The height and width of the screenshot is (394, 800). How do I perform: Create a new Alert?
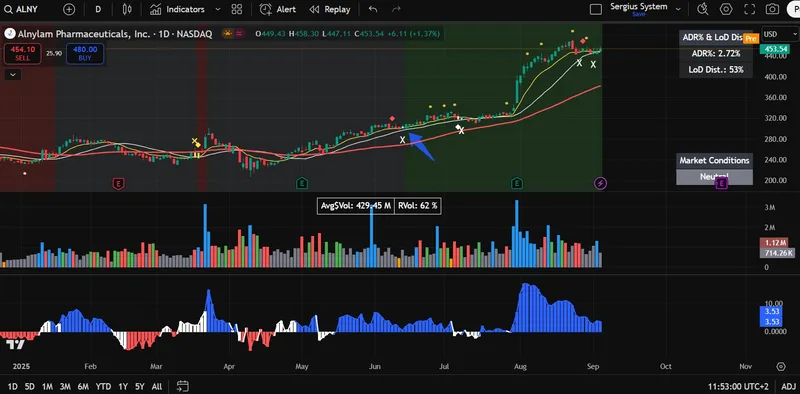click(x=278, y=9)
